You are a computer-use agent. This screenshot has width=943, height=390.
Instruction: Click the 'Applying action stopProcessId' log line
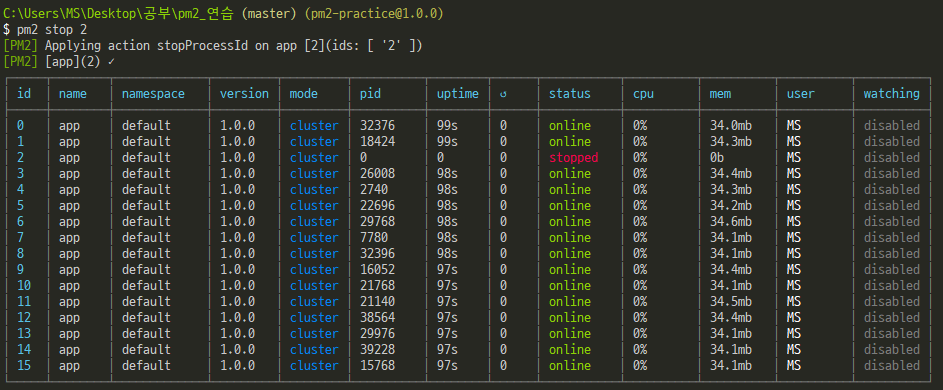tap(213, 46)
